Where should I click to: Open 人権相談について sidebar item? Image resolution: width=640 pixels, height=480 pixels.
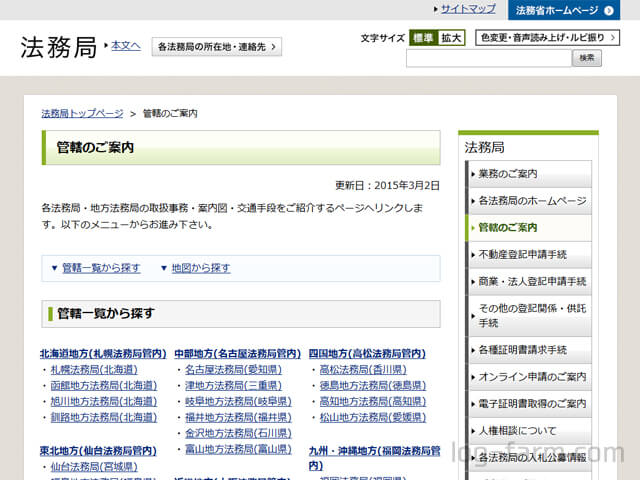point(530,431)
